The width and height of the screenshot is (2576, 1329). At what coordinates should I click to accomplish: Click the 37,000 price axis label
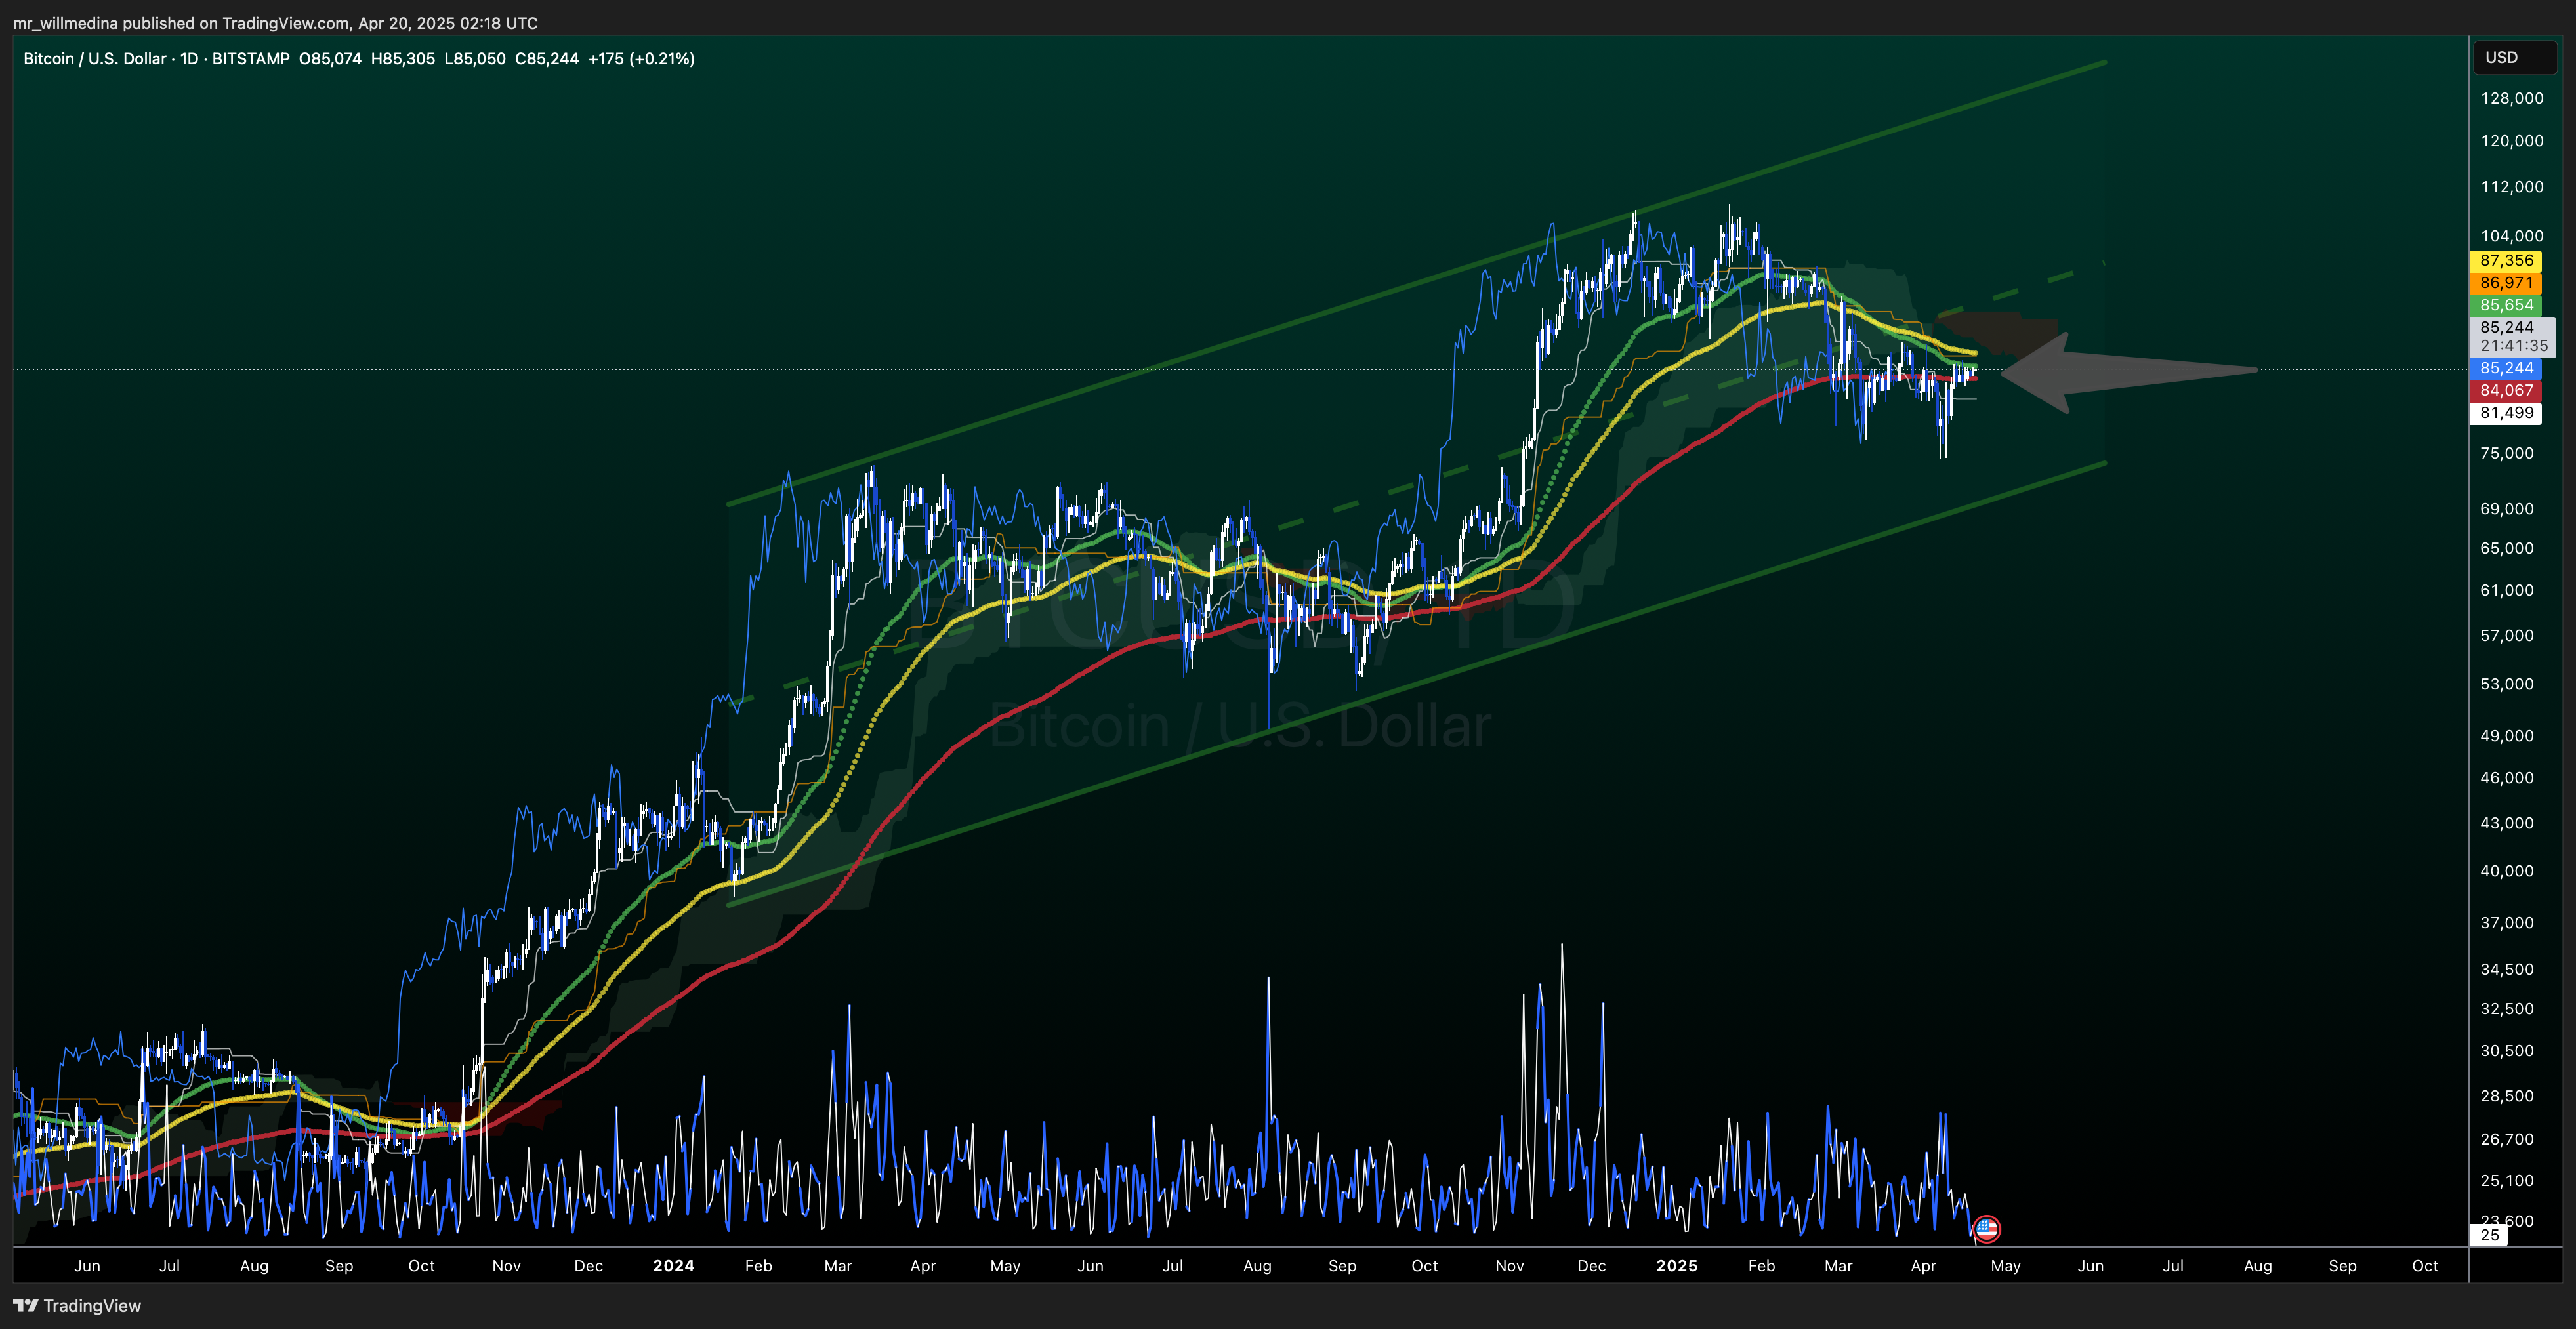(x=2507, y=923)
